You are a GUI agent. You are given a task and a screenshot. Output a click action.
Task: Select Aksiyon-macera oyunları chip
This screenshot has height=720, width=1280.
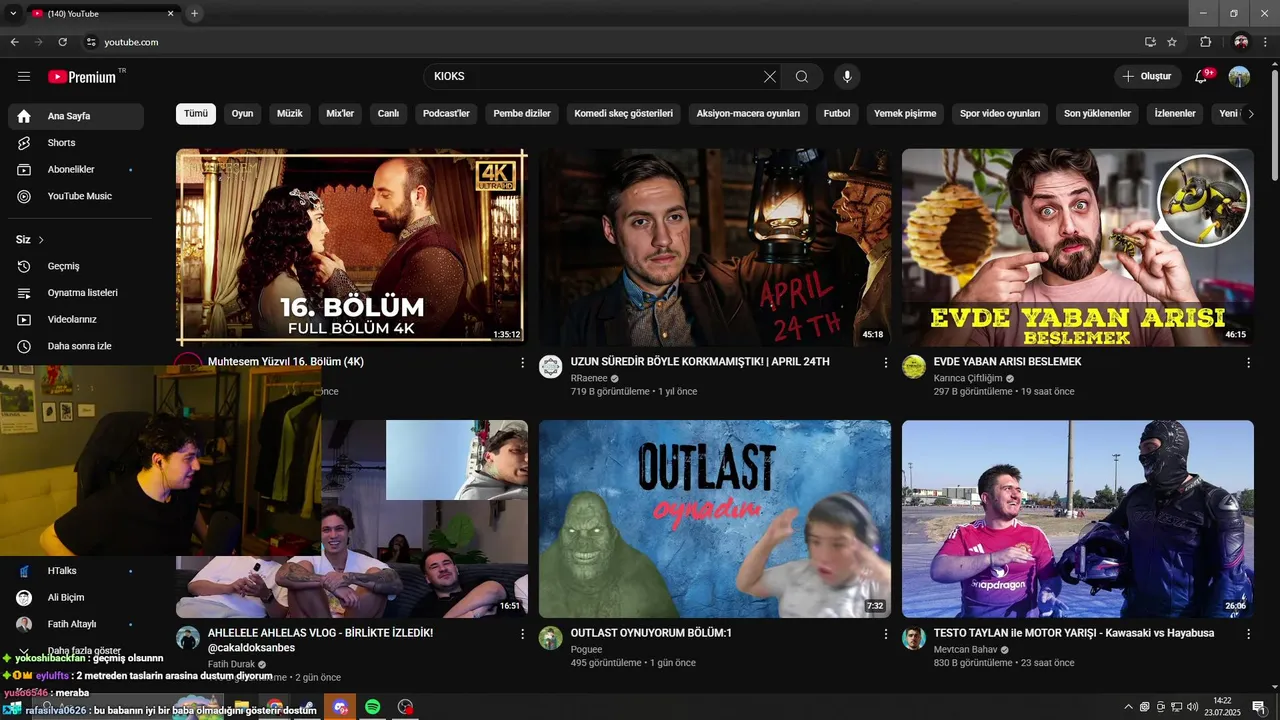[748, 114]
